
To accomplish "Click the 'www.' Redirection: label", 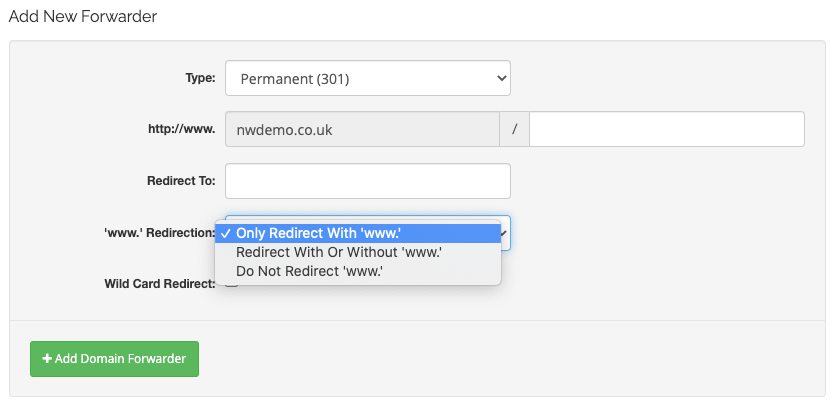I will coord(159,232).
